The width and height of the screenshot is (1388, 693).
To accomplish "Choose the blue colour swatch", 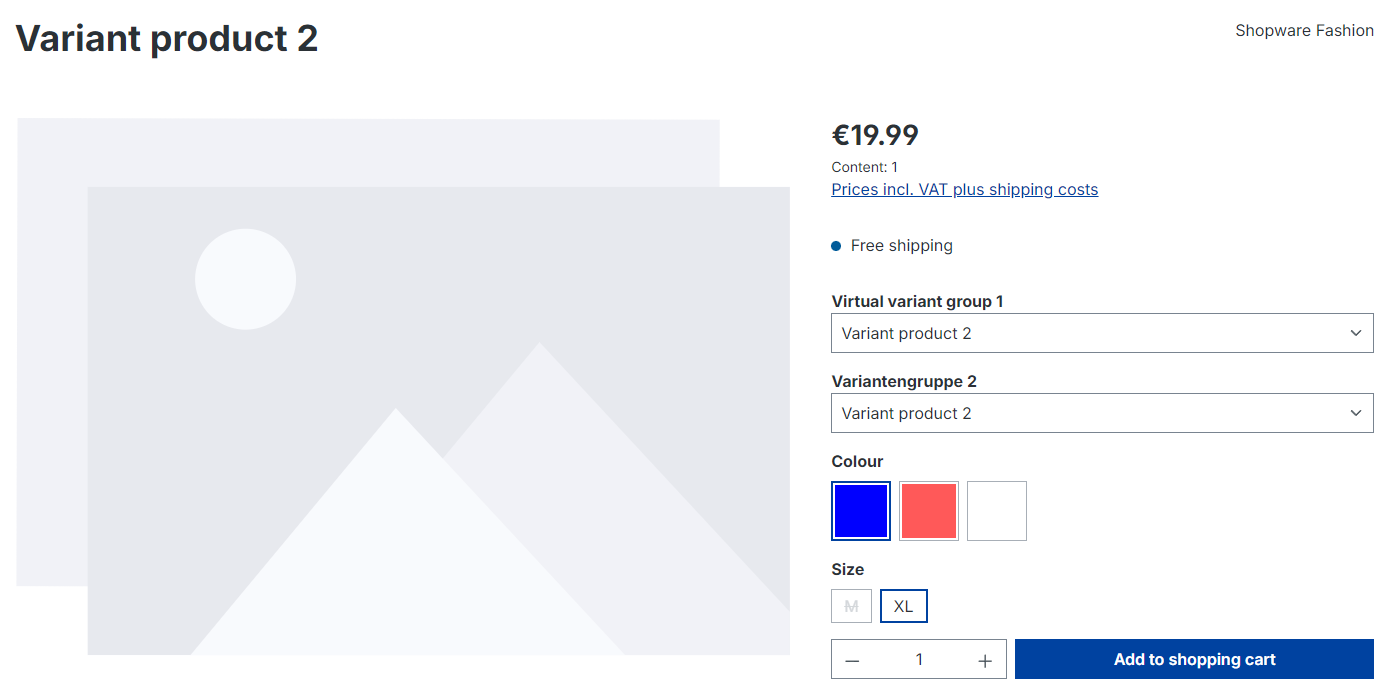I will tap(861, 511).
